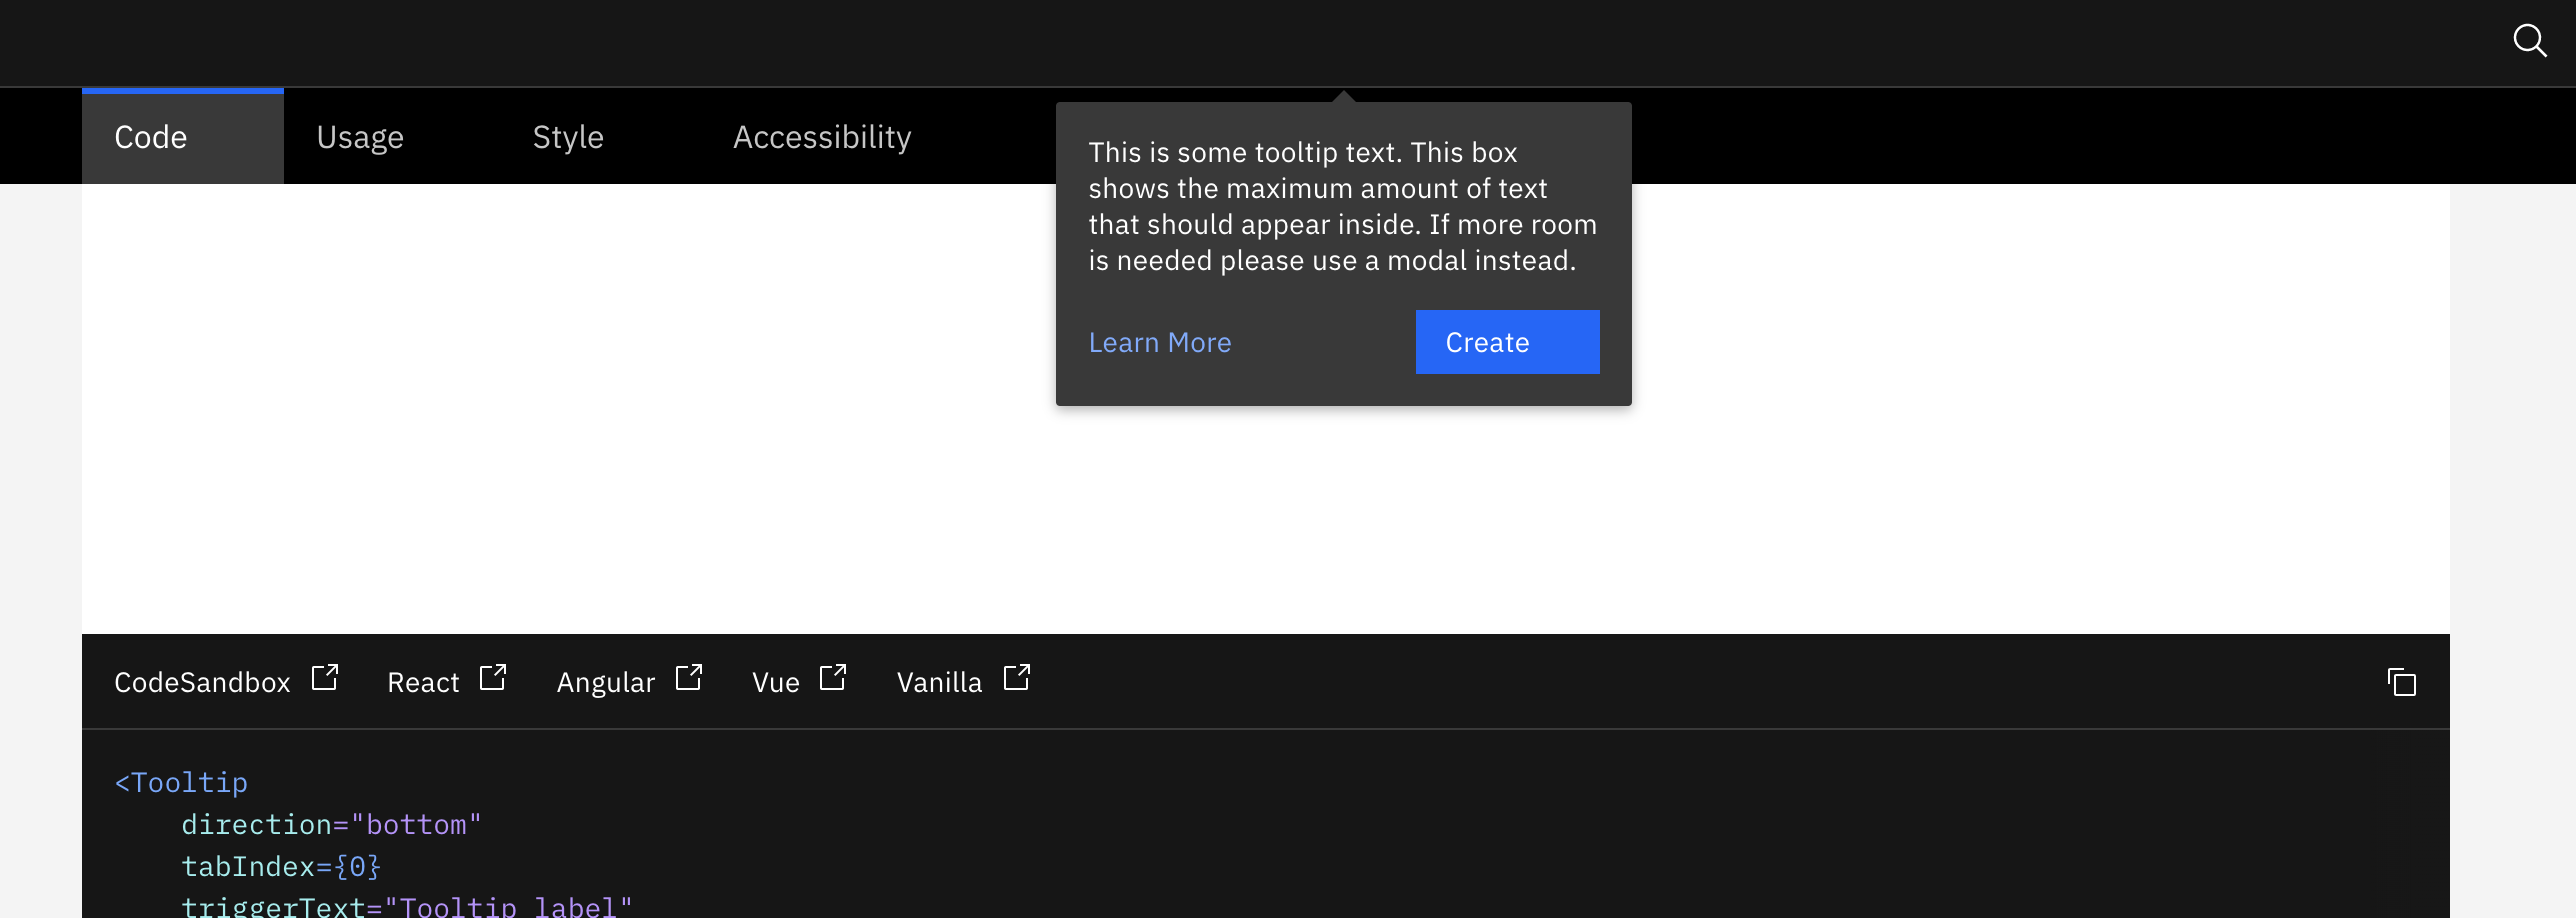Screen dimensions: 2576x918
Task: Open the CodeSandbox link
Action: pyautogui.click(x=202, y=682)
